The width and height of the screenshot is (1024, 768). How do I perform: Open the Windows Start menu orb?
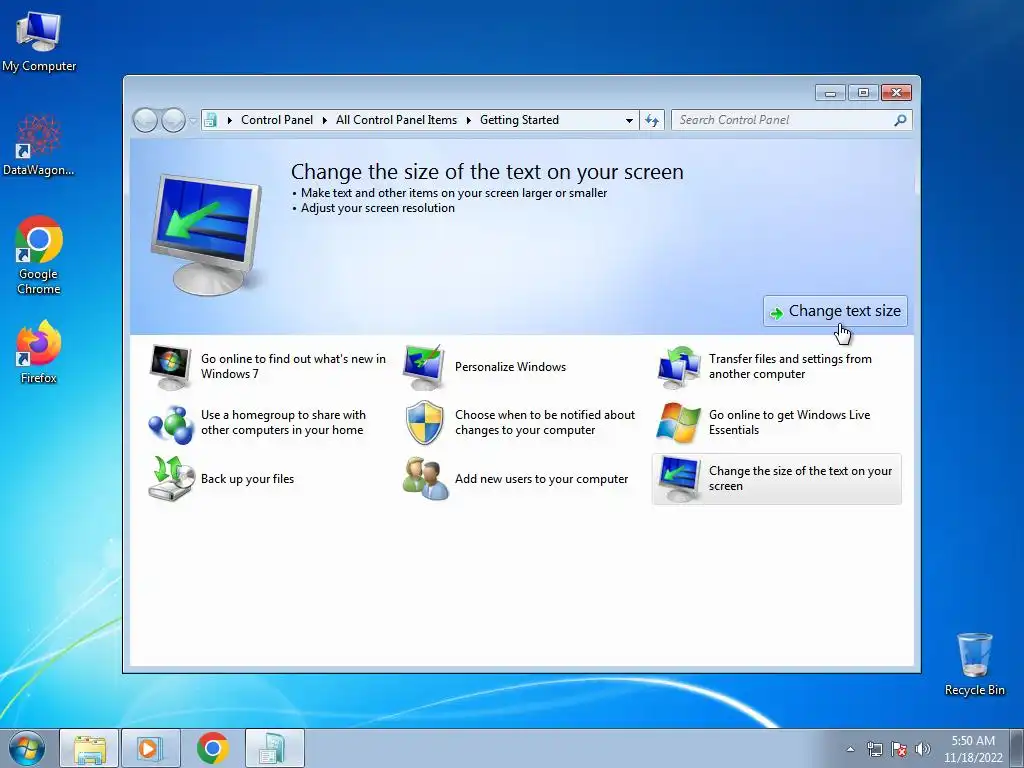pyautogui.click(x=27, y=748)
